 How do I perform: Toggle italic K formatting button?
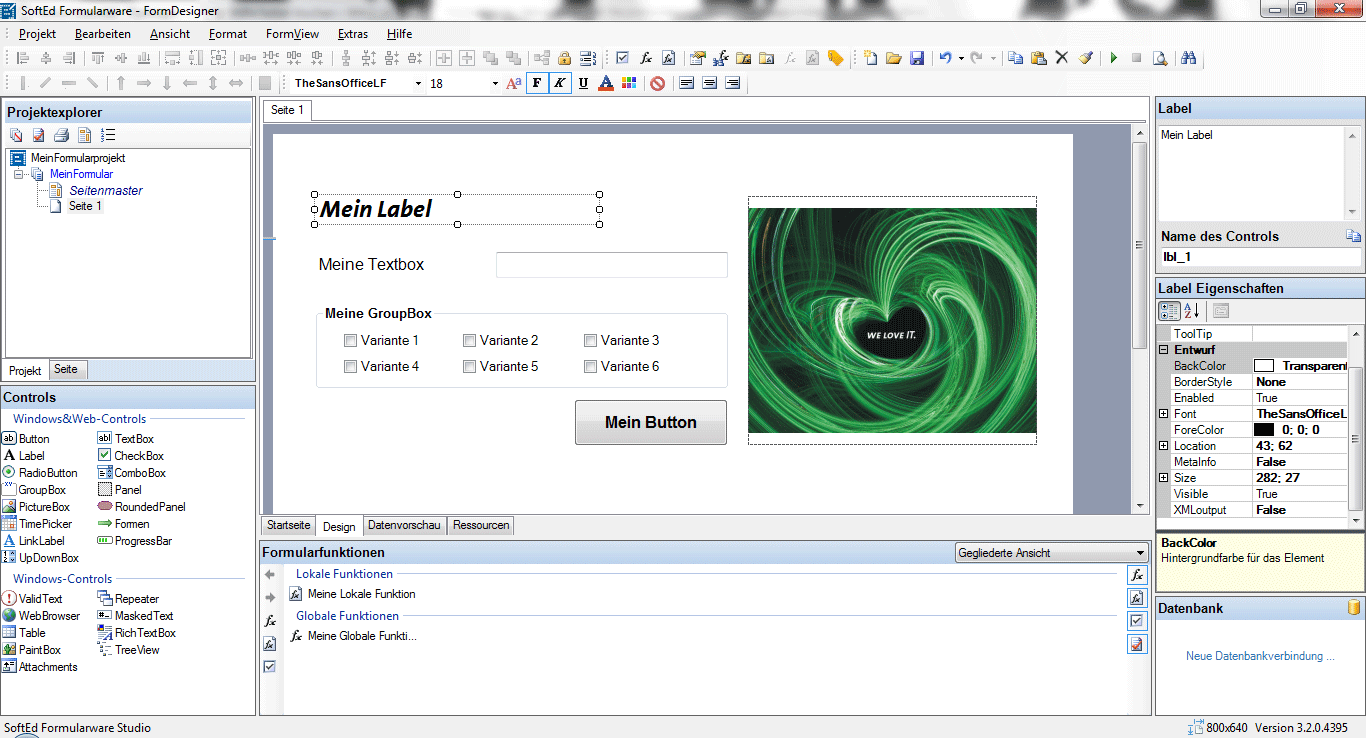(560, 83)
